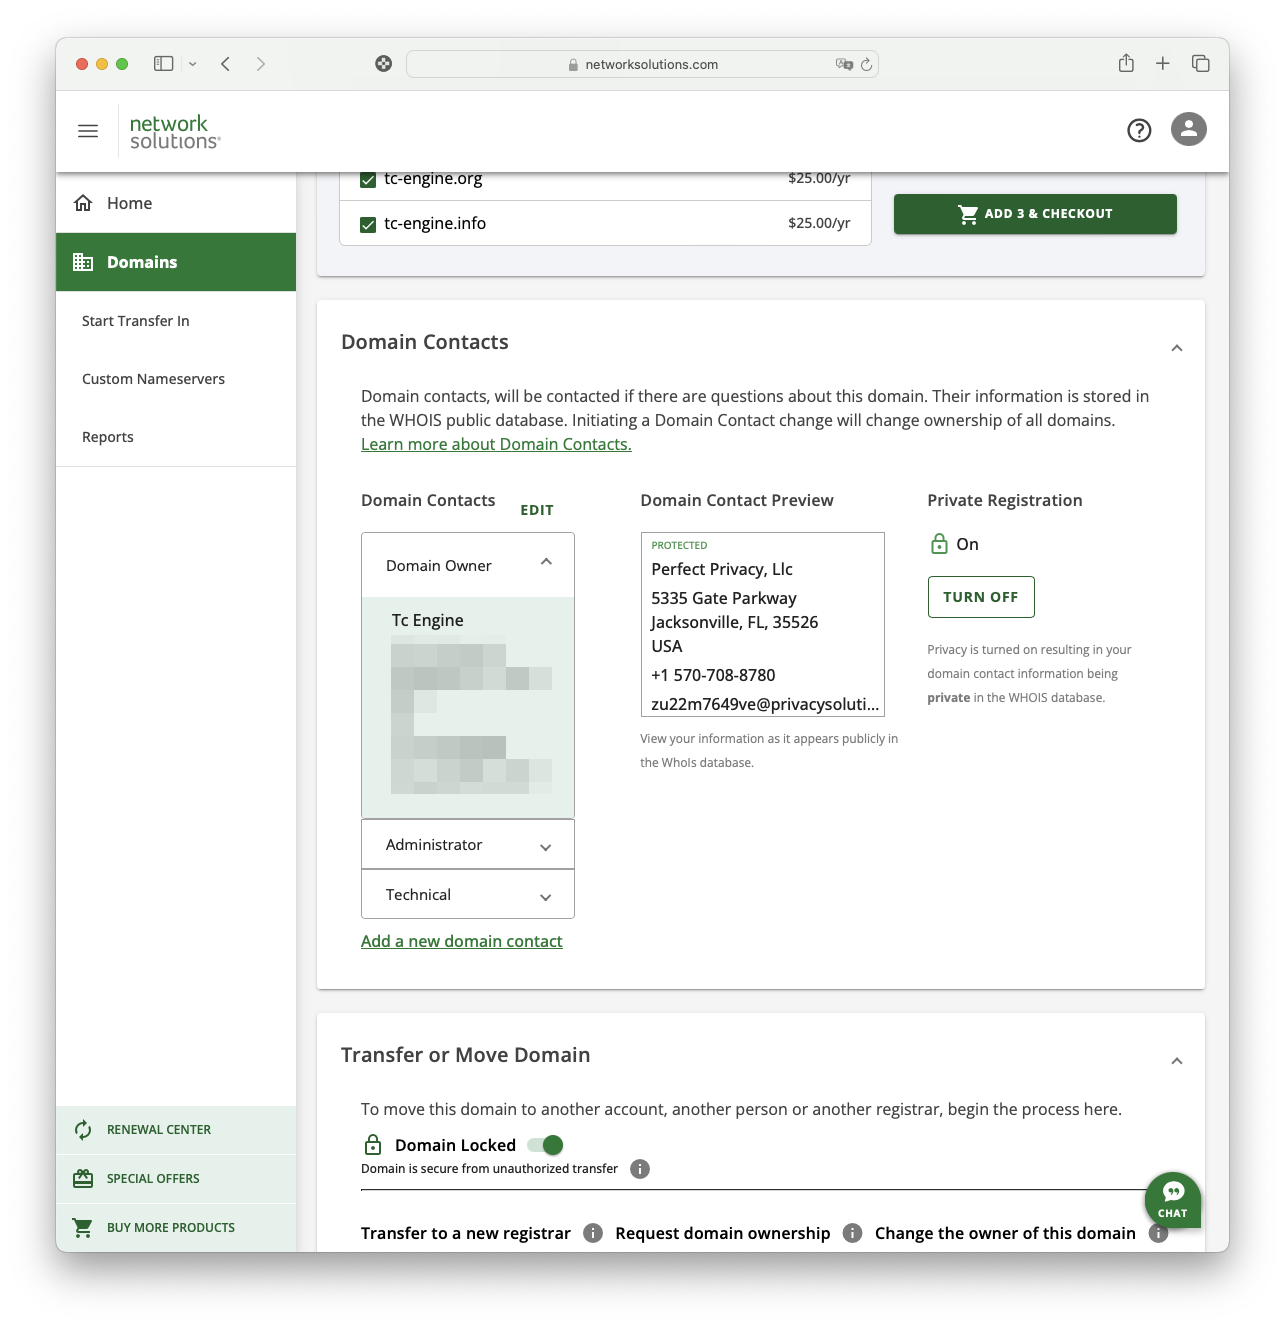Image resolution: width=1285 pixels, height=1326 pixels.
Task: Collapse the Transfer or Move Domain section
Action: pos(1177,1061)
